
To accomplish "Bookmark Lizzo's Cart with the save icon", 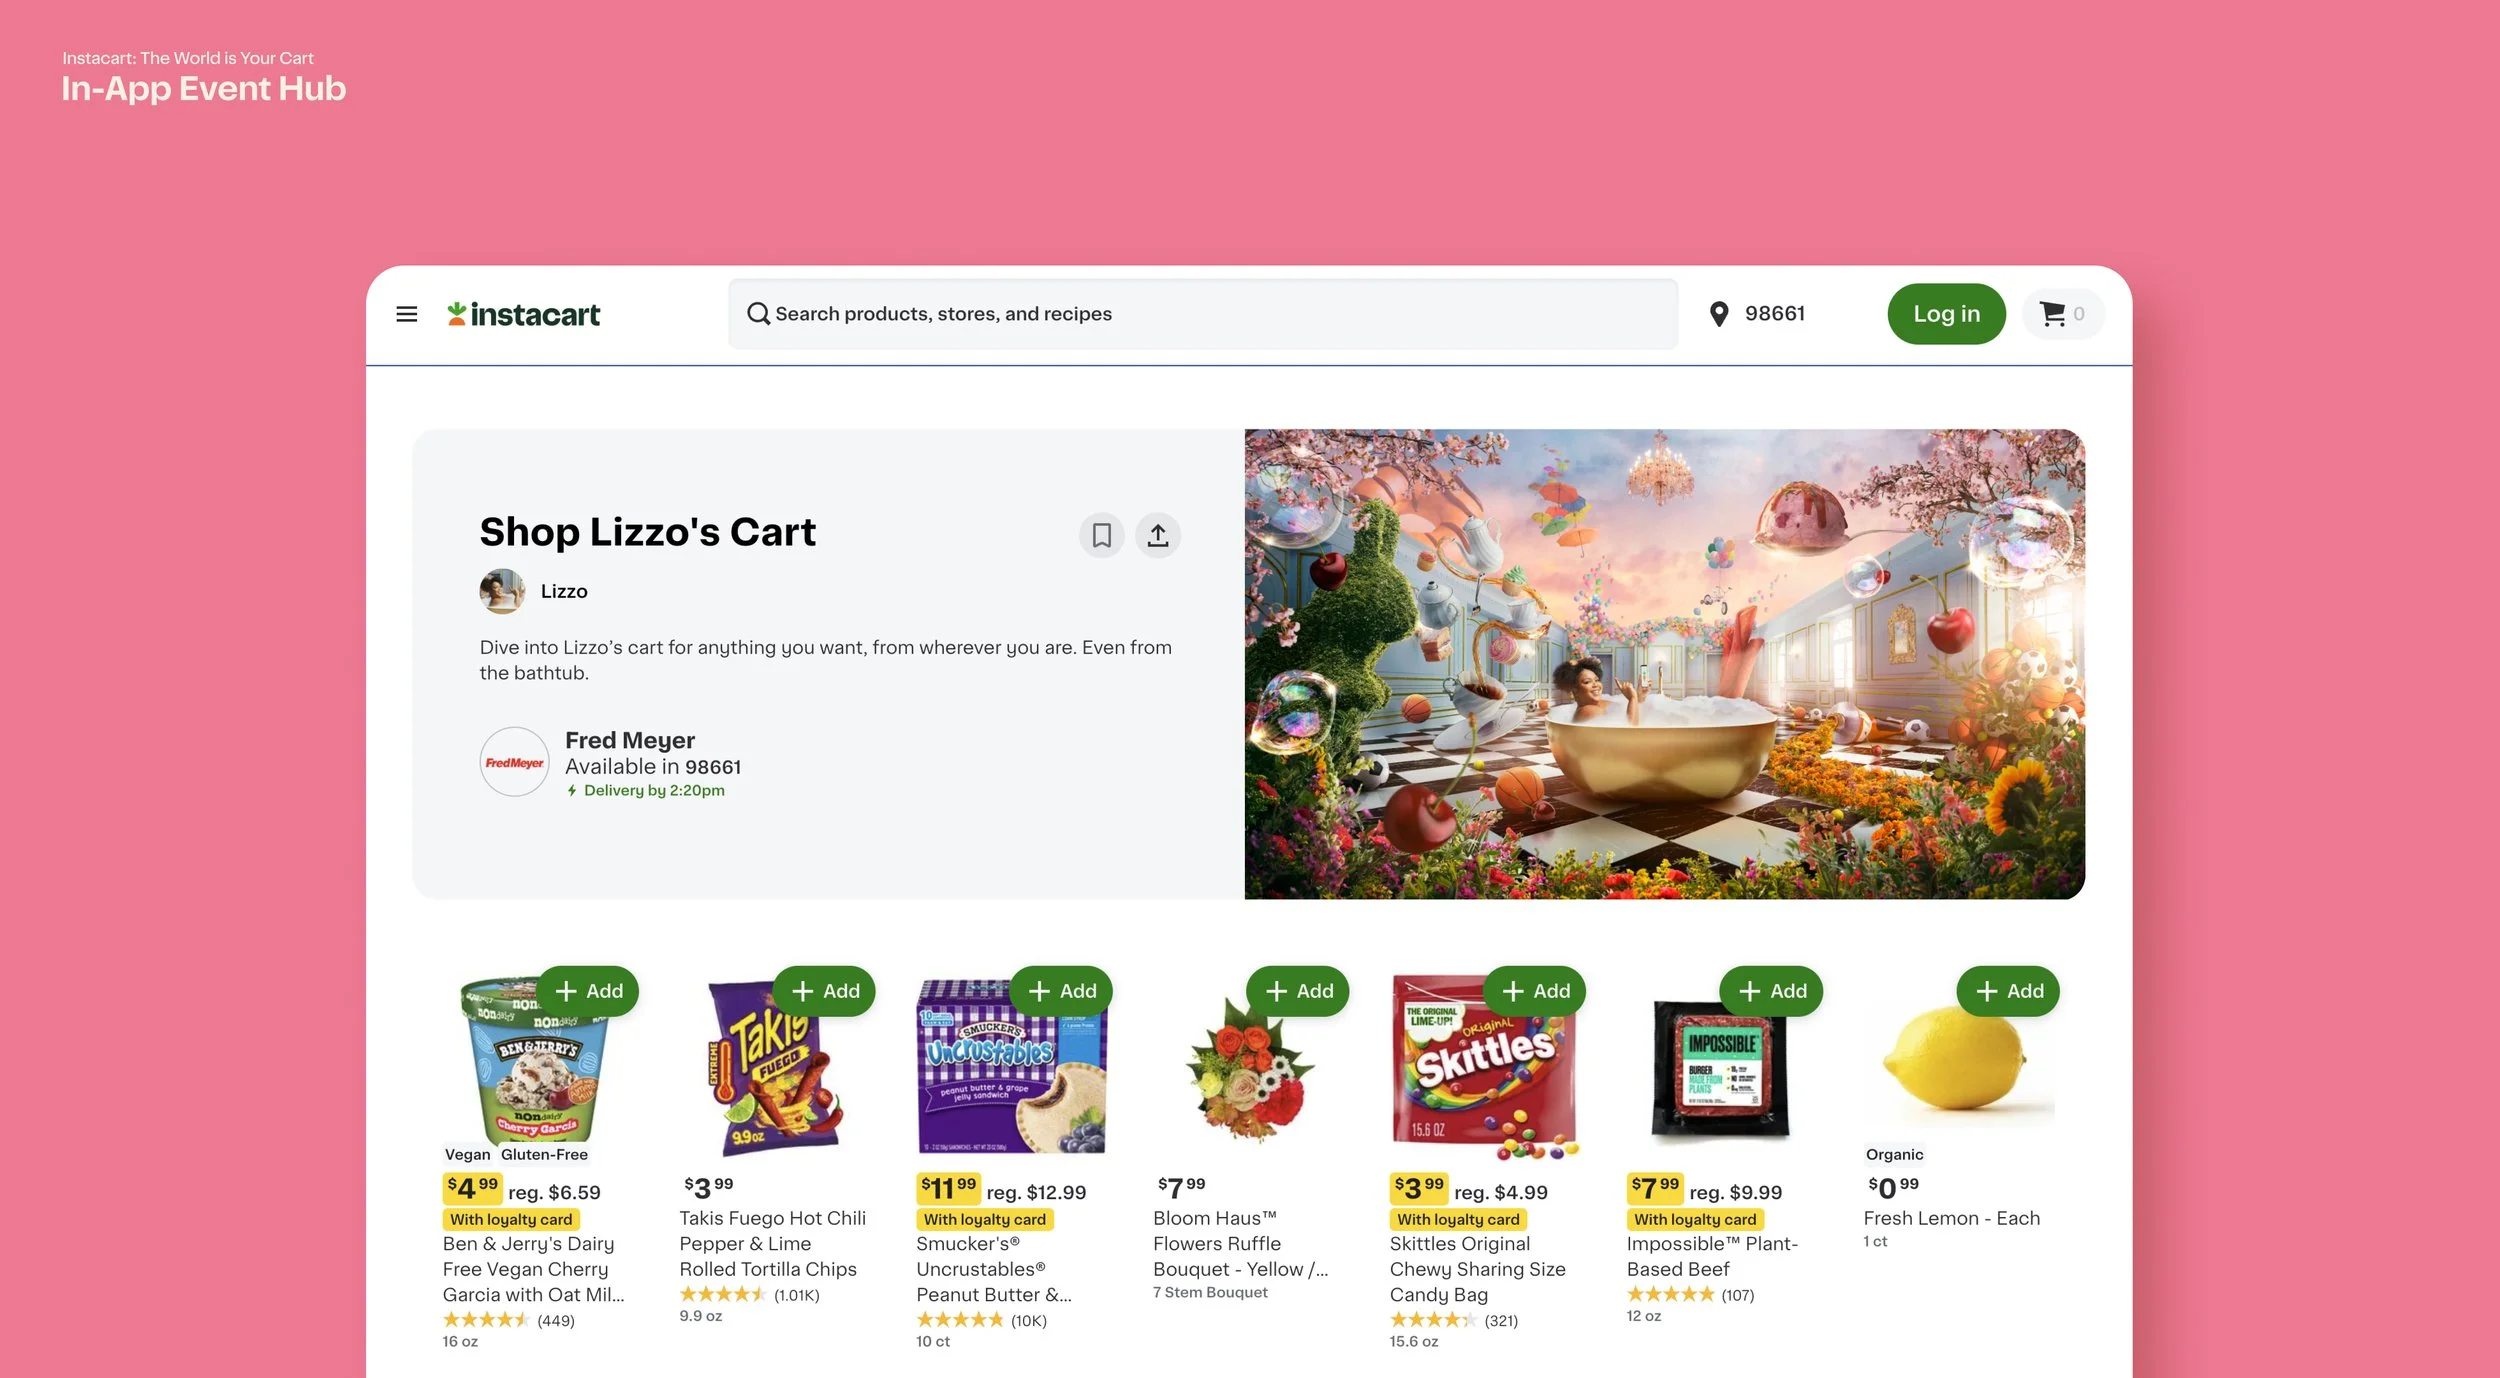I will (1101, 535).
